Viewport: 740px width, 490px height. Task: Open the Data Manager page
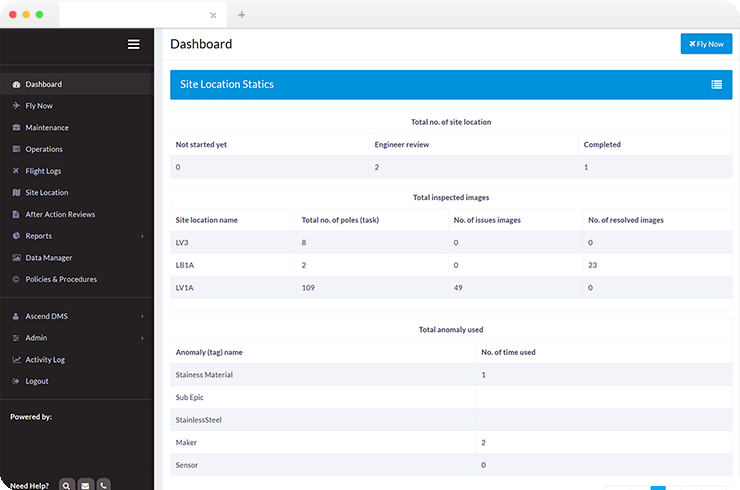click(77, 258)
